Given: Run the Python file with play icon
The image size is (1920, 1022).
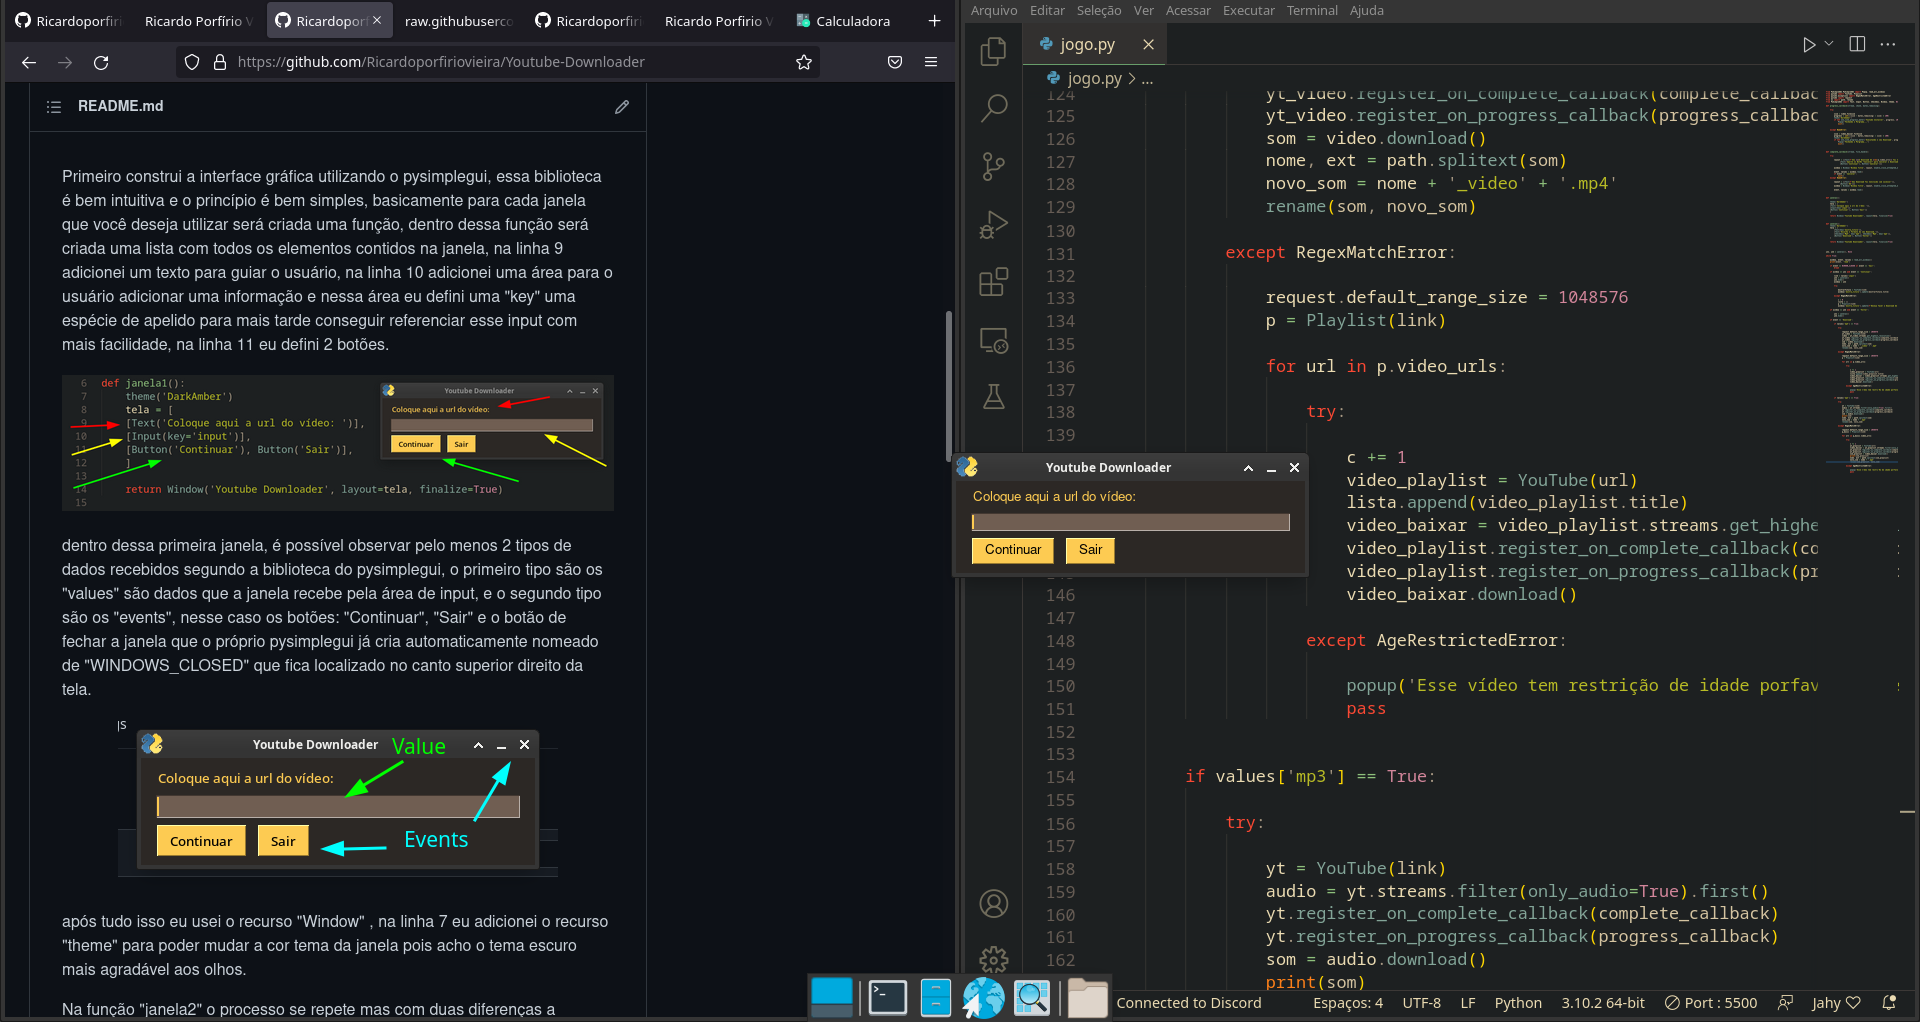Looking at the screenshot, I should pyautogui.click(x=1808, y=45).
